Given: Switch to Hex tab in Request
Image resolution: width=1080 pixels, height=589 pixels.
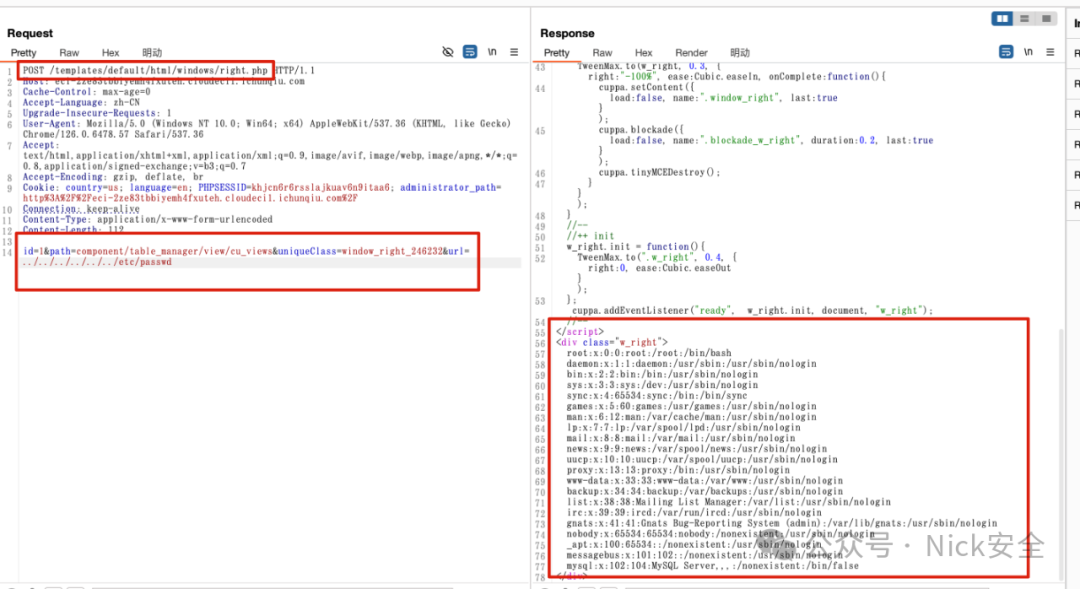Looking at the screenshot, I should (110, 52).
